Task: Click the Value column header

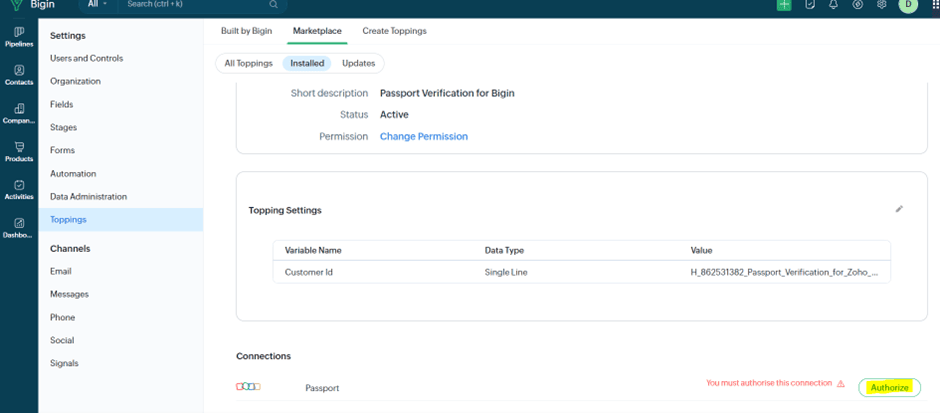Action: click(701, 251)
